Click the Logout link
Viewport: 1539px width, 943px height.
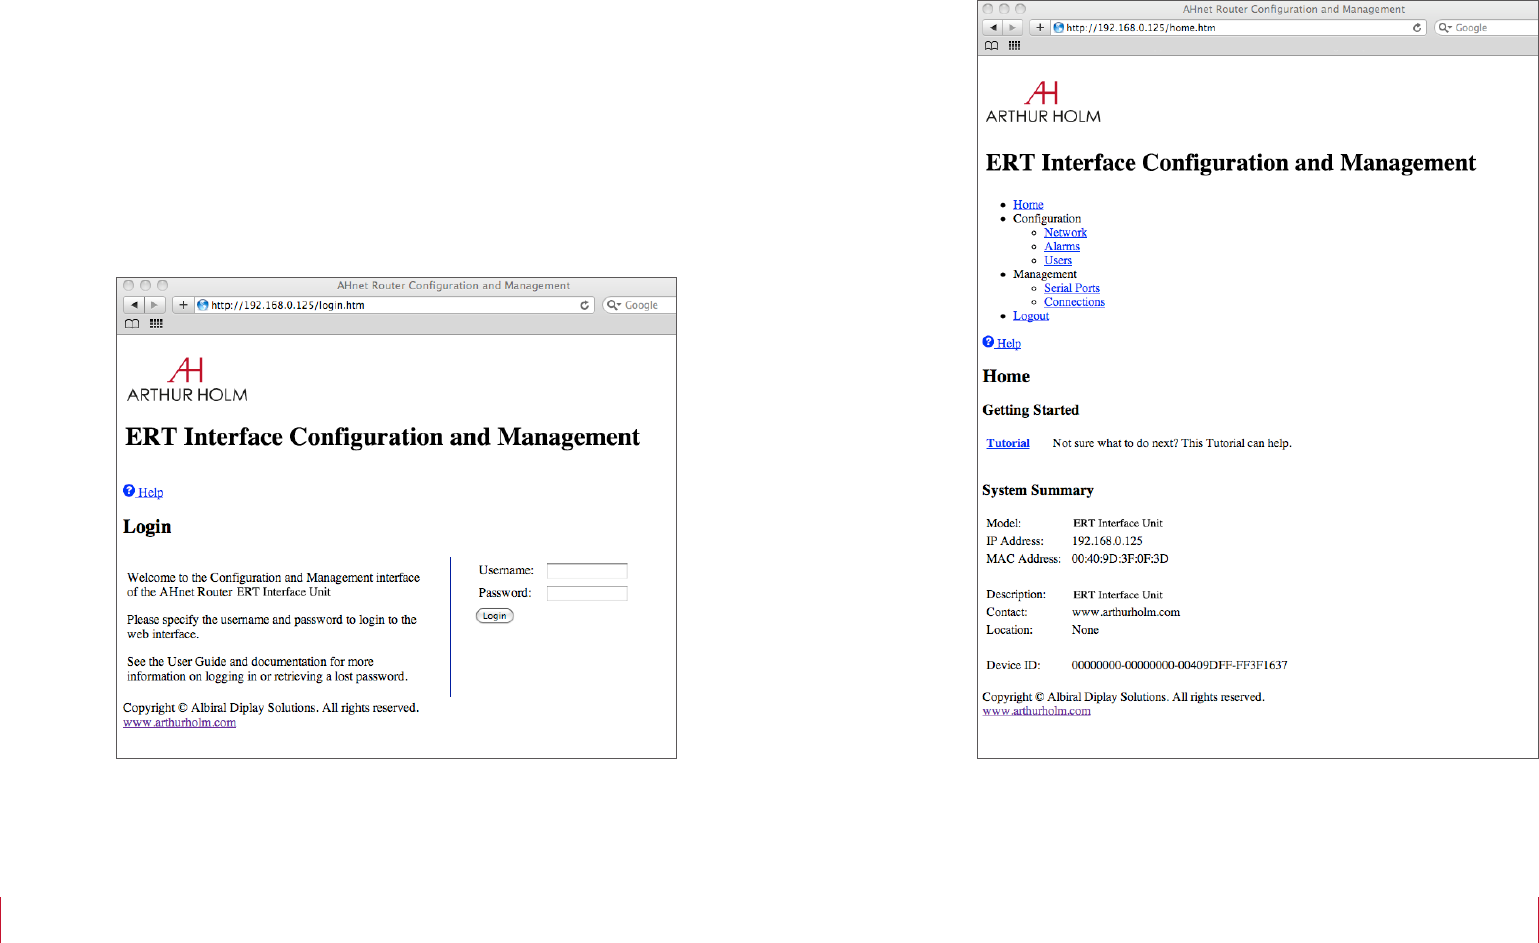click(1031, 317)
